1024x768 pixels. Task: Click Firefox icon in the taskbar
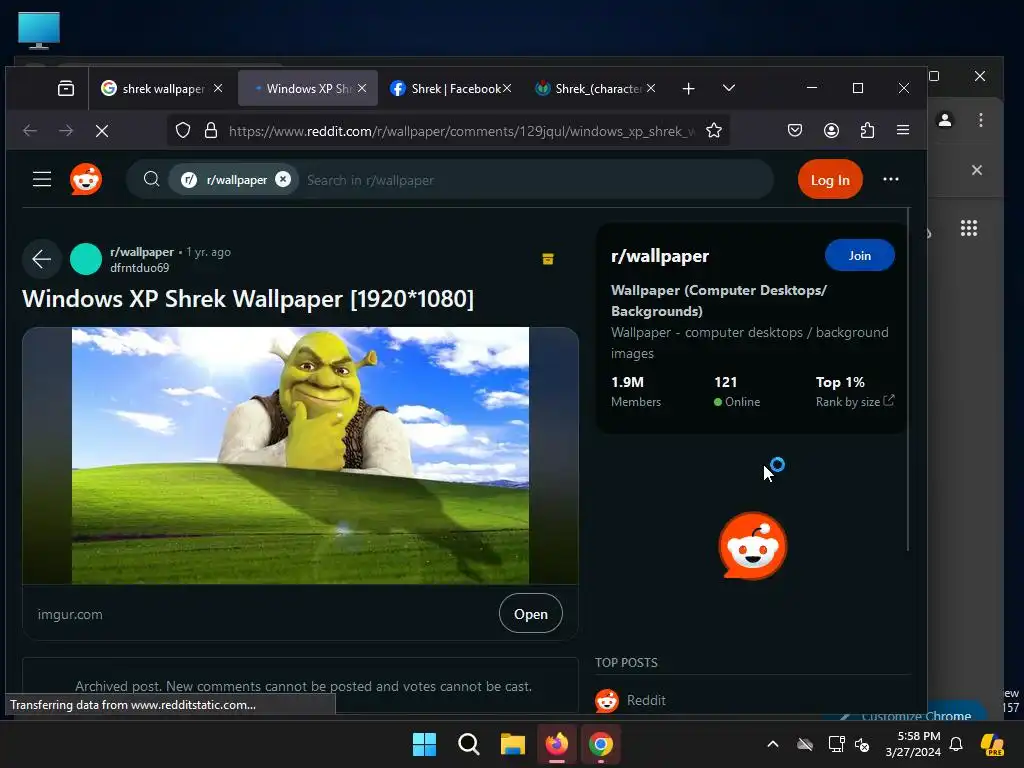[x=557, y=744]
